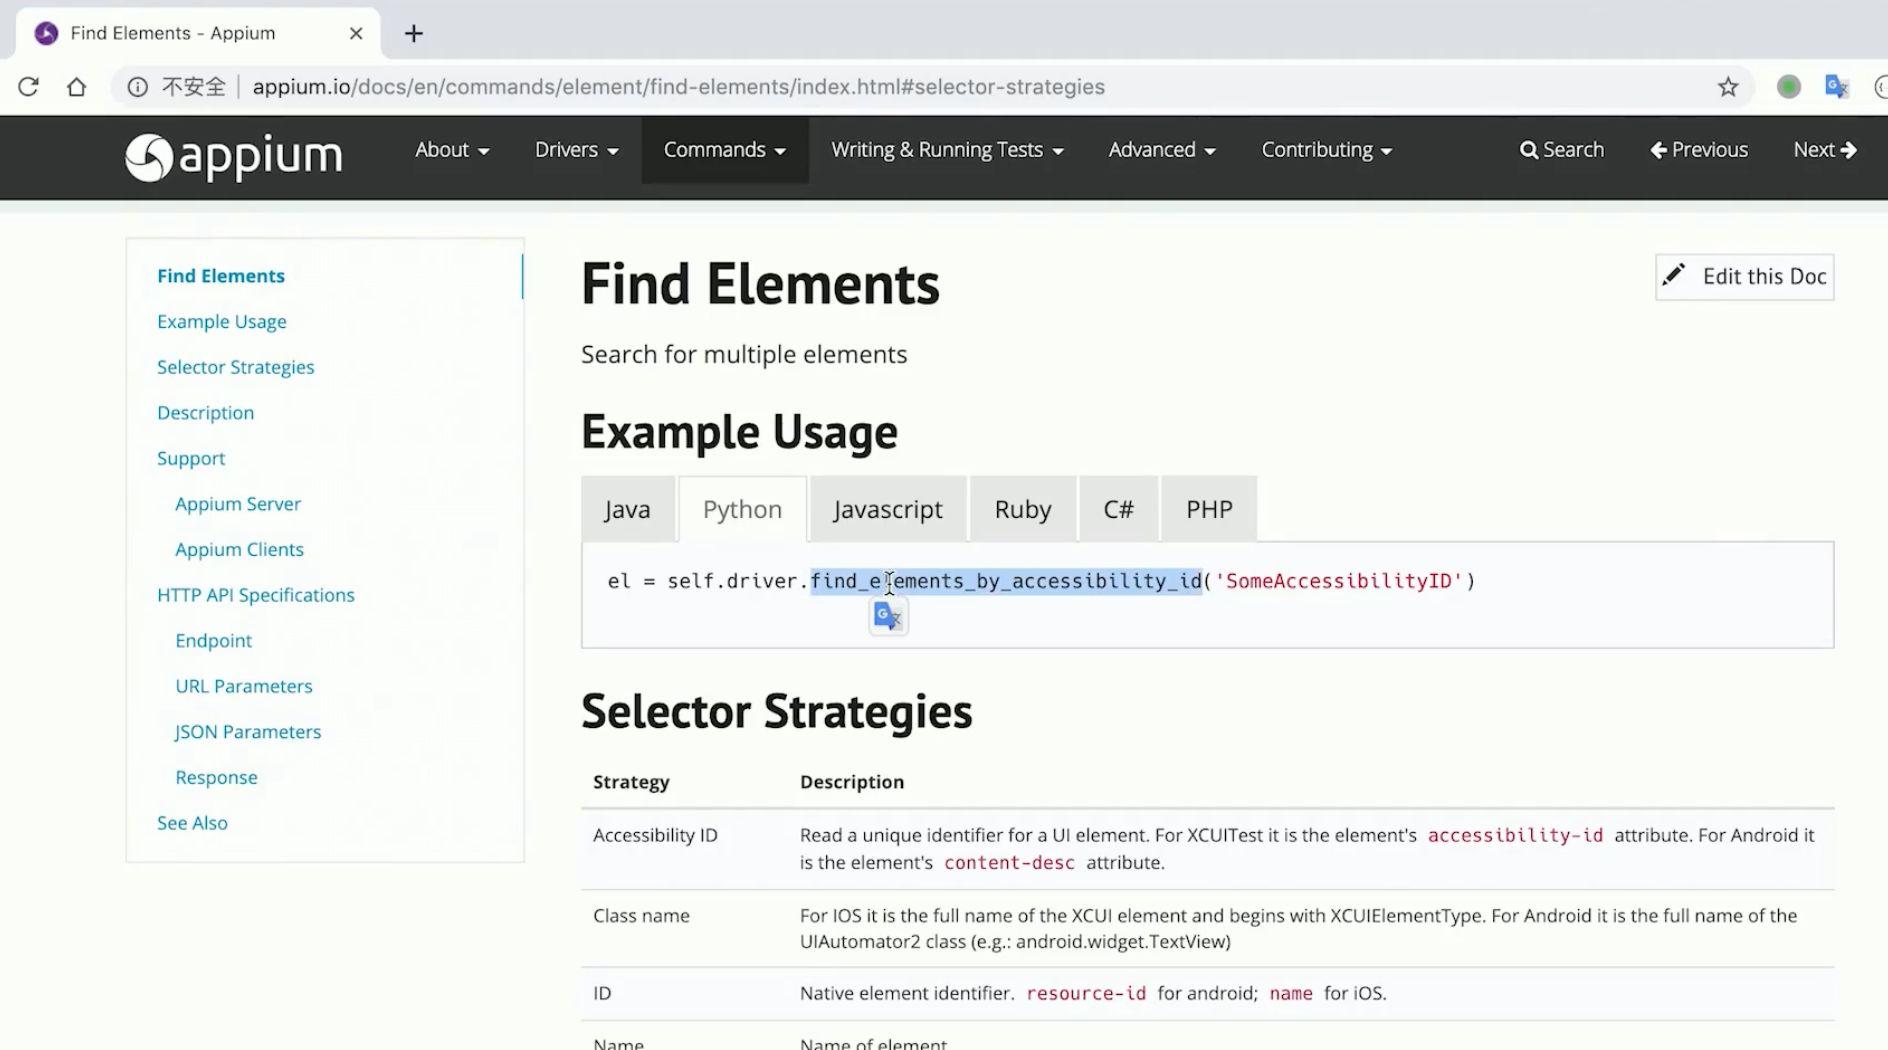Go to Appium Clients sidebar entry

click(x=239, y=550)
